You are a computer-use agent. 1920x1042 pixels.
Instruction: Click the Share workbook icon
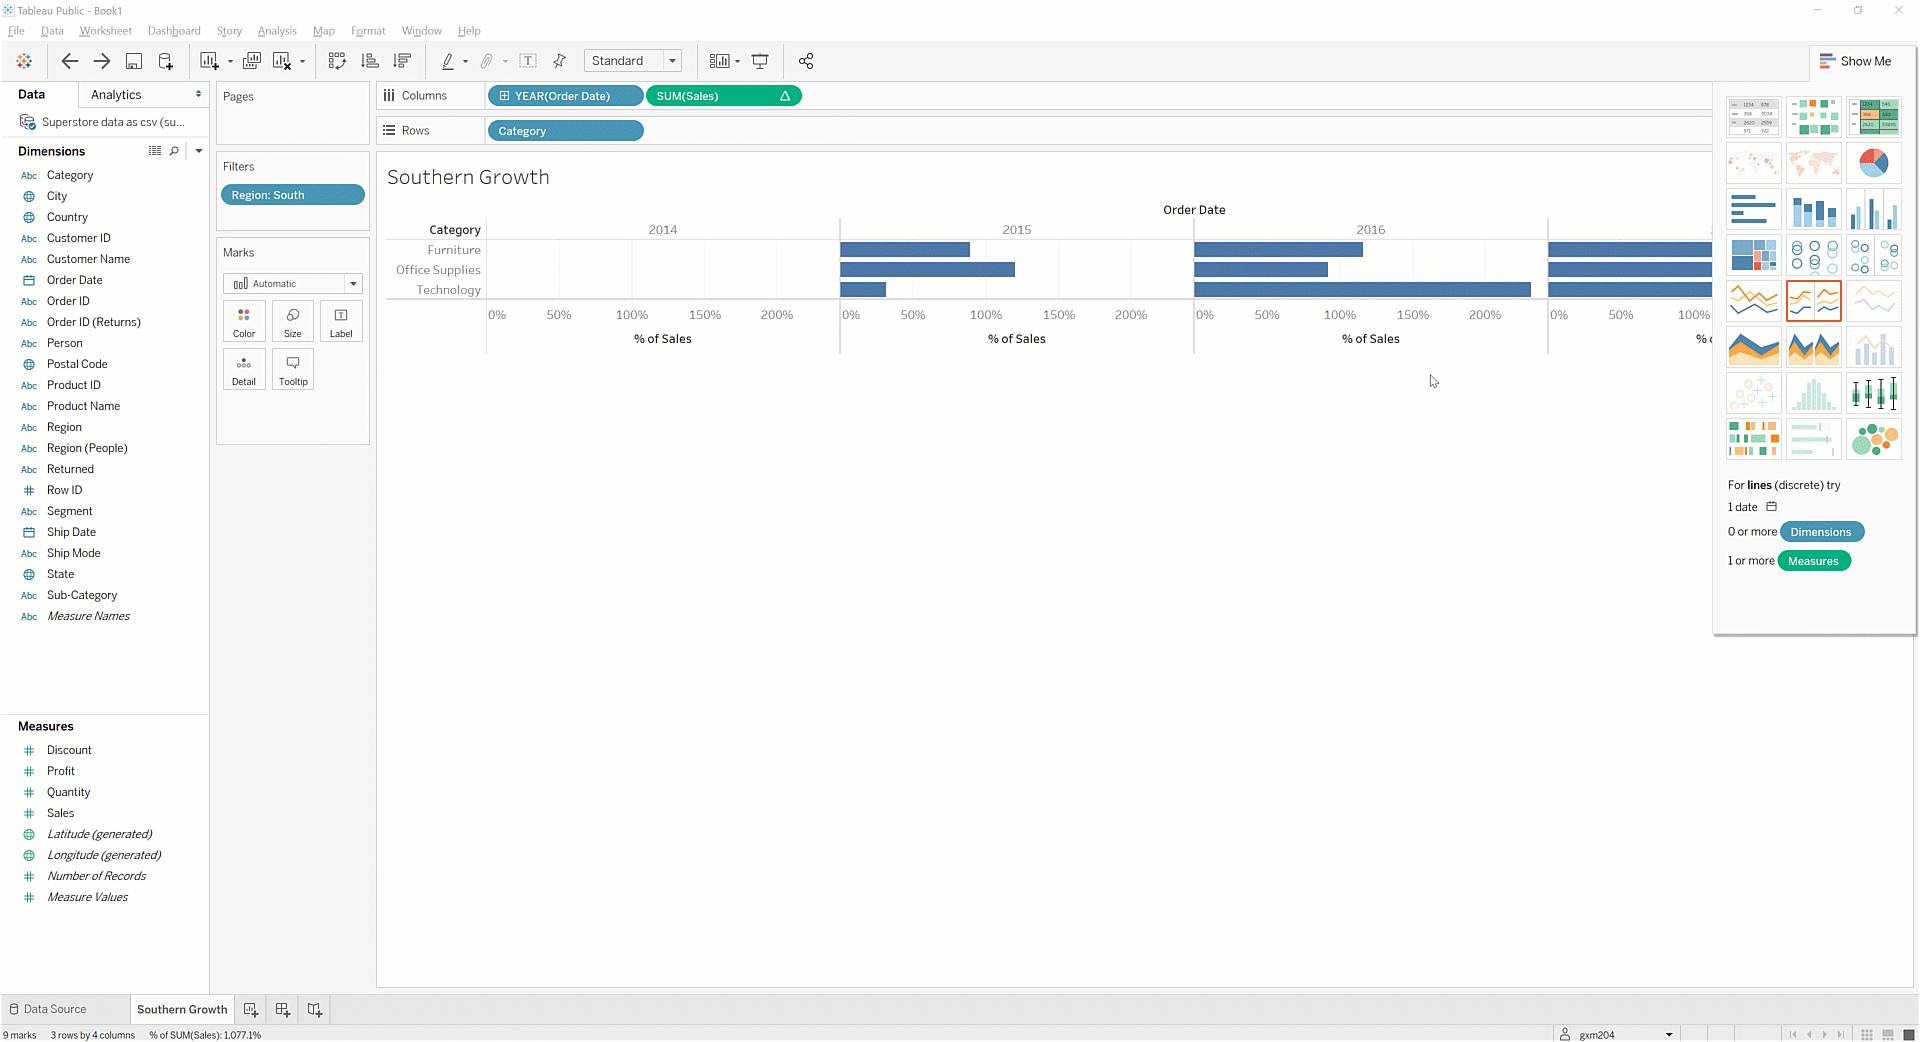click(806, 61)
